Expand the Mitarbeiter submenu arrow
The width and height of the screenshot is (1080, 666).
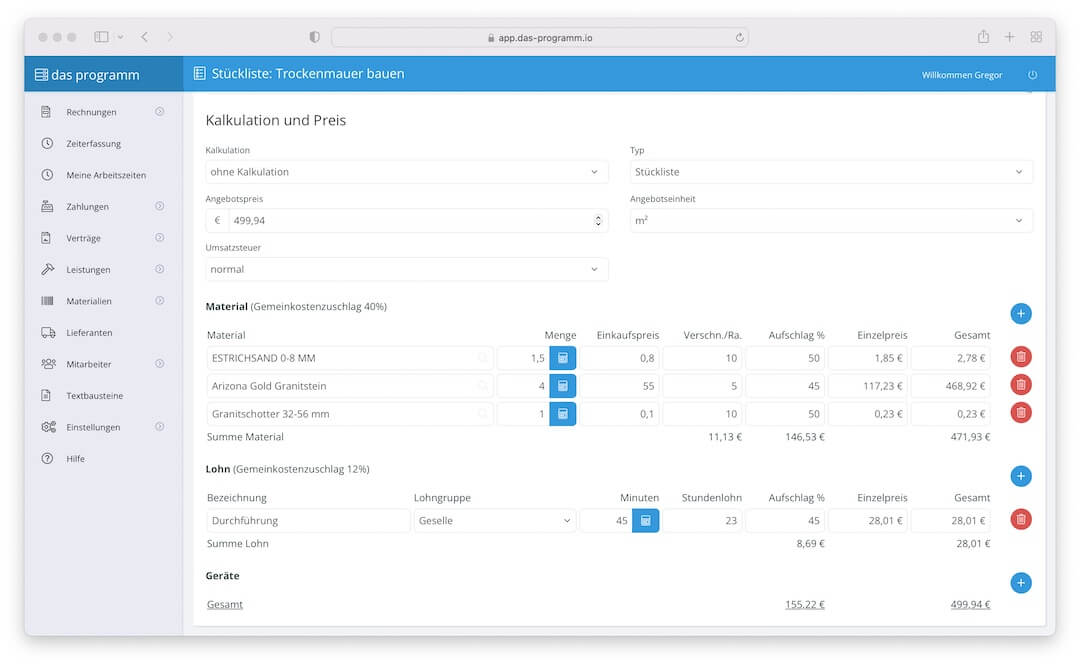pyautogui.click(x=160, y=364)
